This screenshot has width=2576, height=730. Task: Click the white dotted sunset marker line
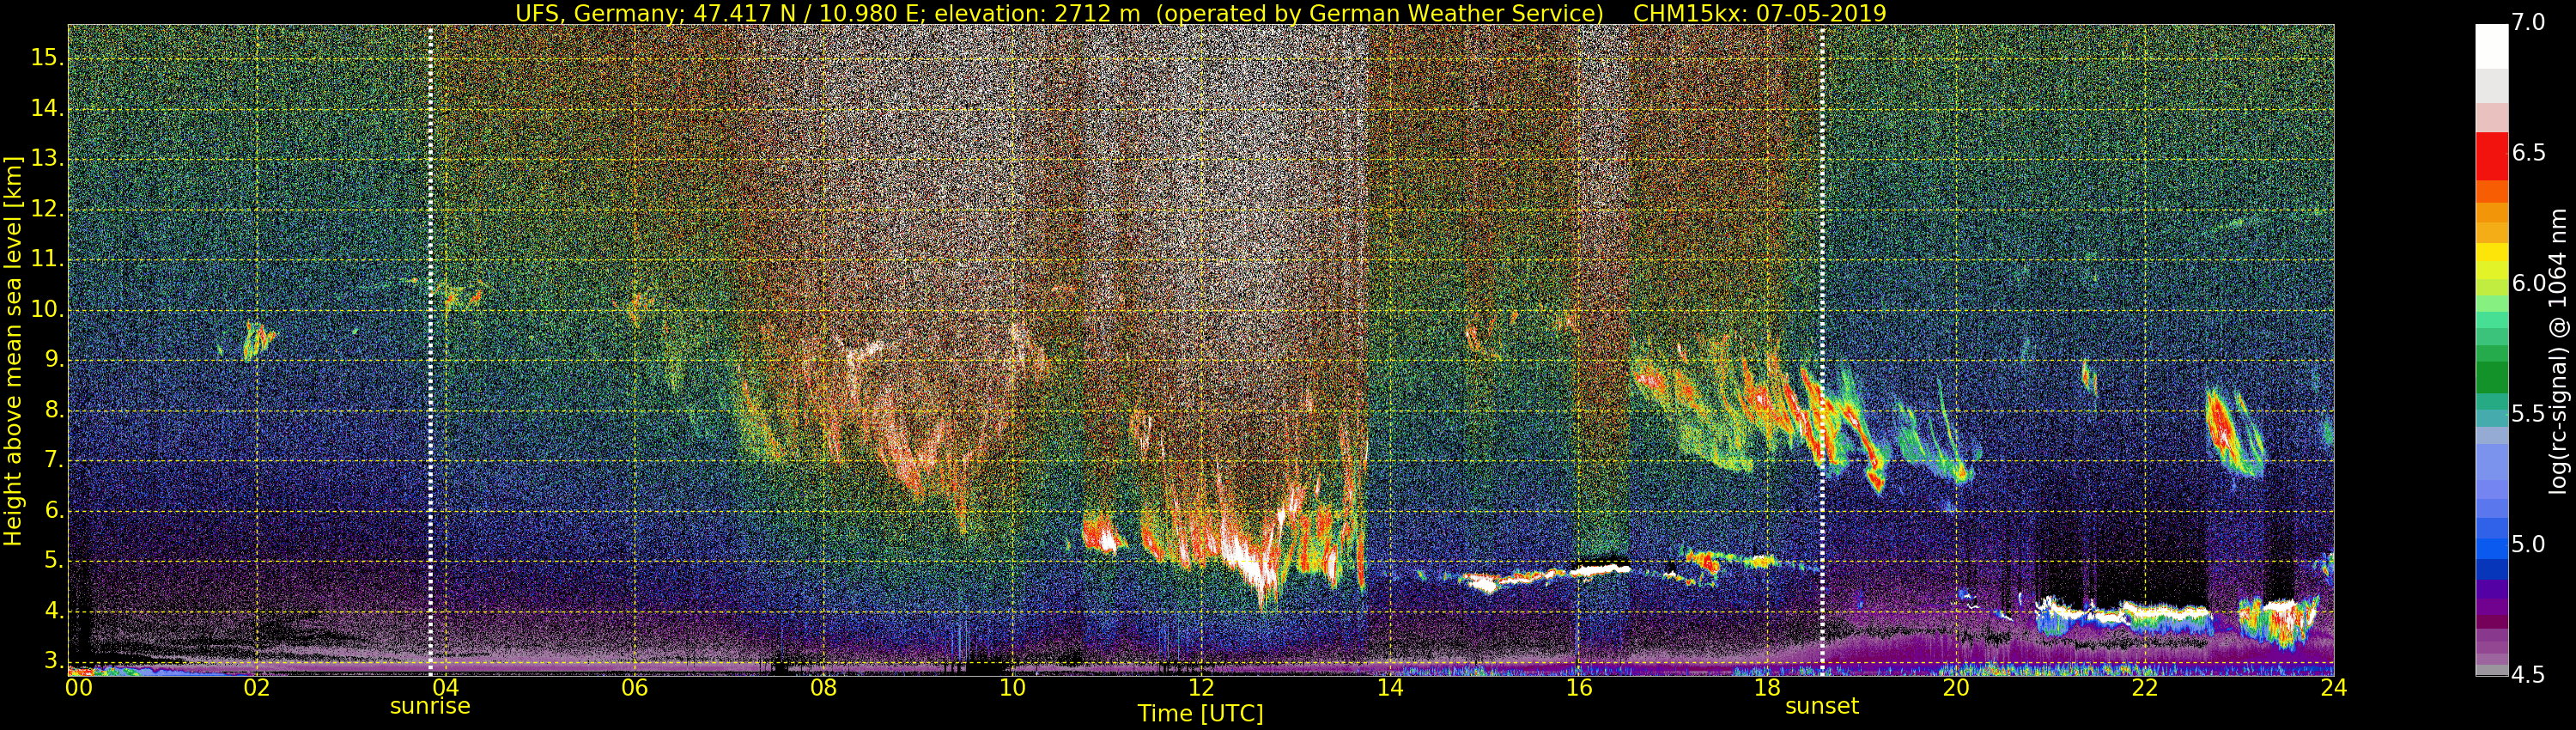tap(1822, 350)
